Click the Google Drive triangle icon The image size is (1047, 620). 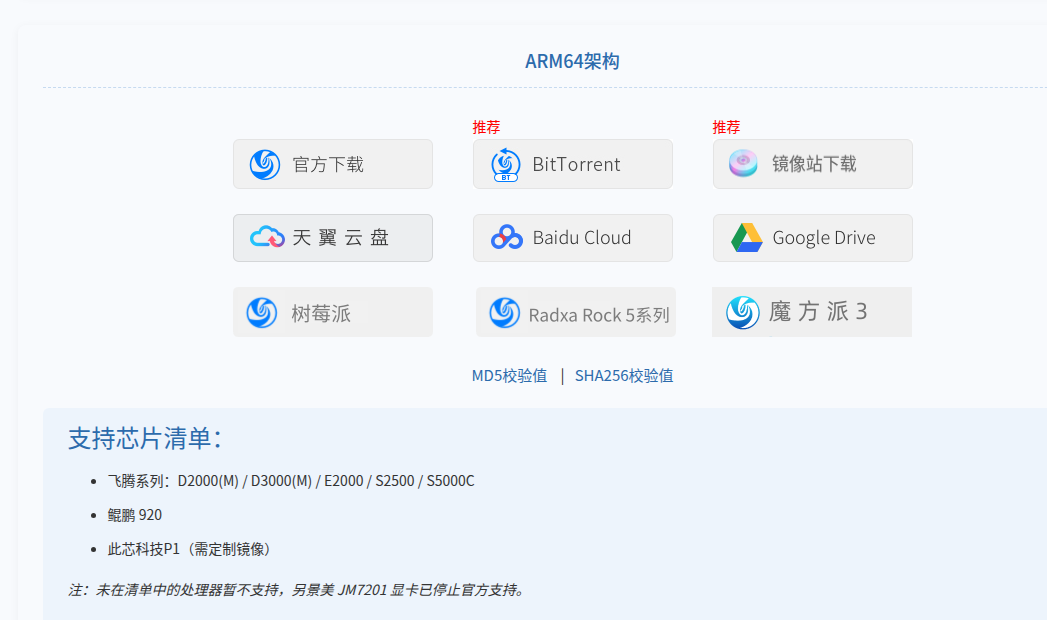tap(747, 238)
